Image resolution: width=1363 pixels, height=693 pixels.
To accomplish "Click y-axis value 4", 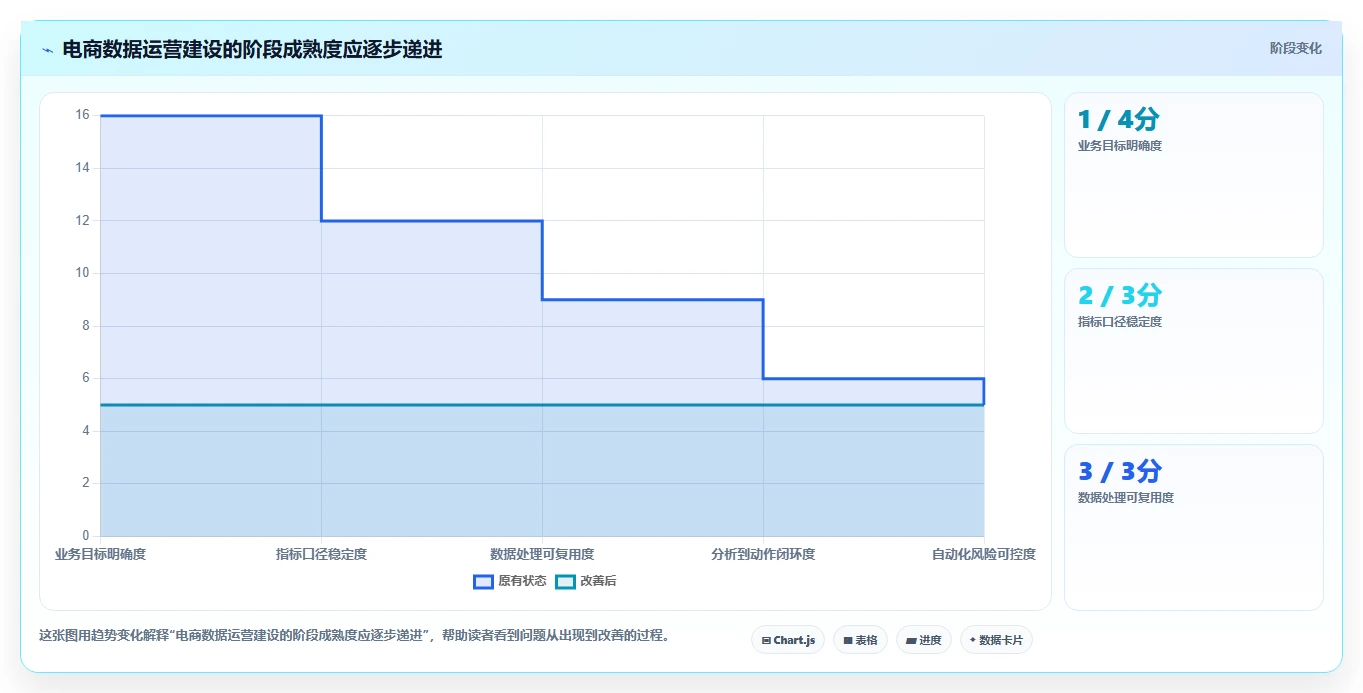I will [x=85, y=431].
